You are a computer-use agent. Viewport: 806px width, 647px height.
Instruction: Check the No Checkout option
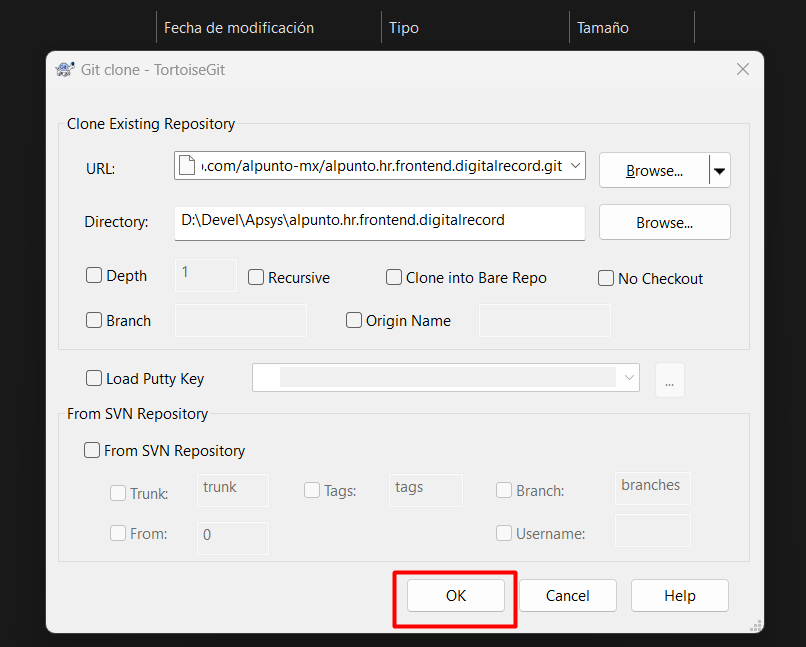point(606,279)
